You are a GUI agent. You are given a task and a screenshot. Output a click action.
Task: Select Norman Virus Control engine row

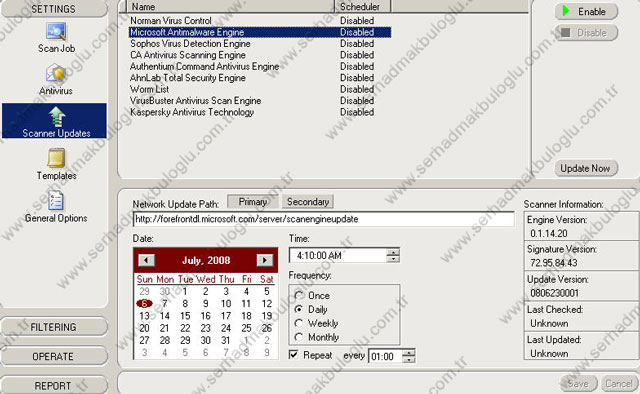coord(260,20)
